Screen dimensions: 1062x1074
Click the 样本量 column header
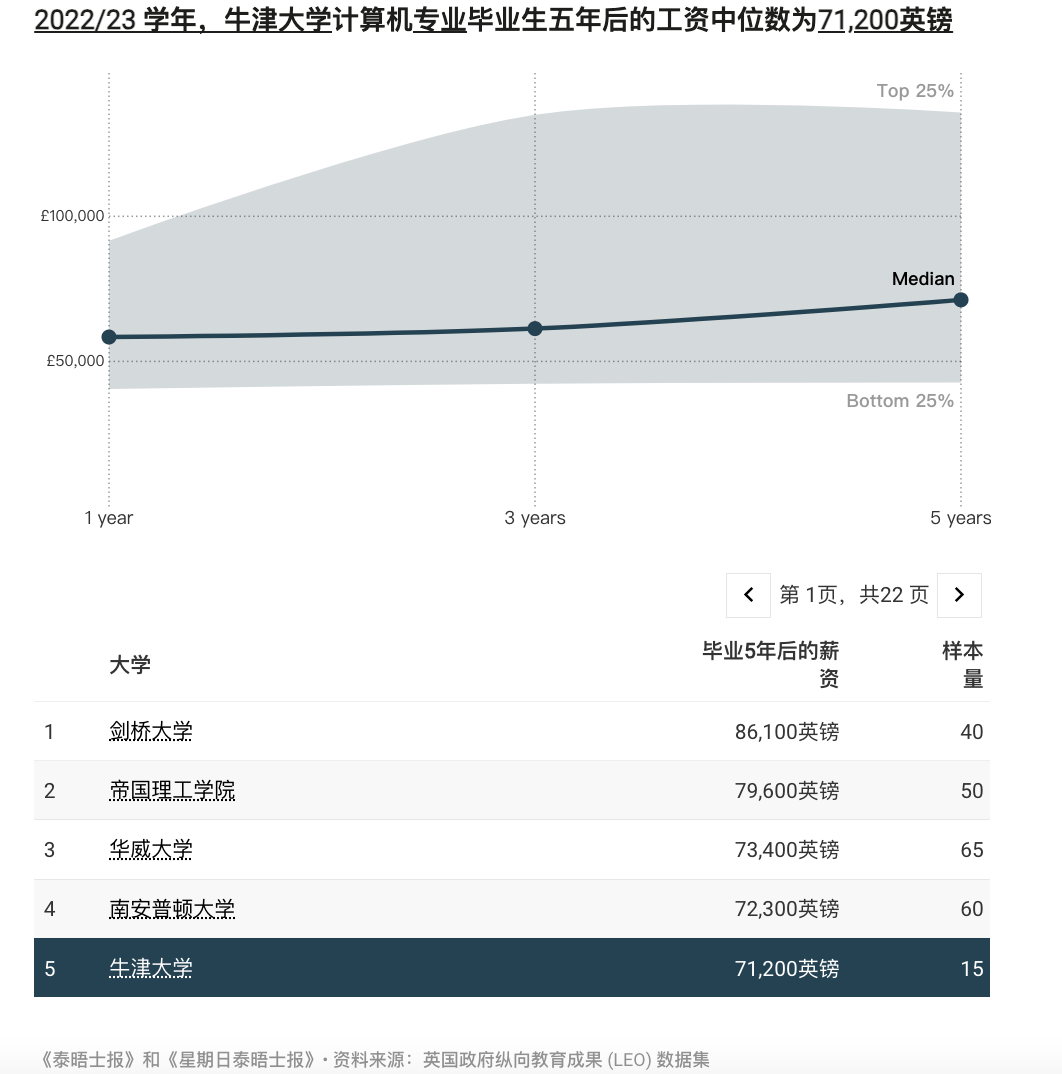click(x=963, y=665)
